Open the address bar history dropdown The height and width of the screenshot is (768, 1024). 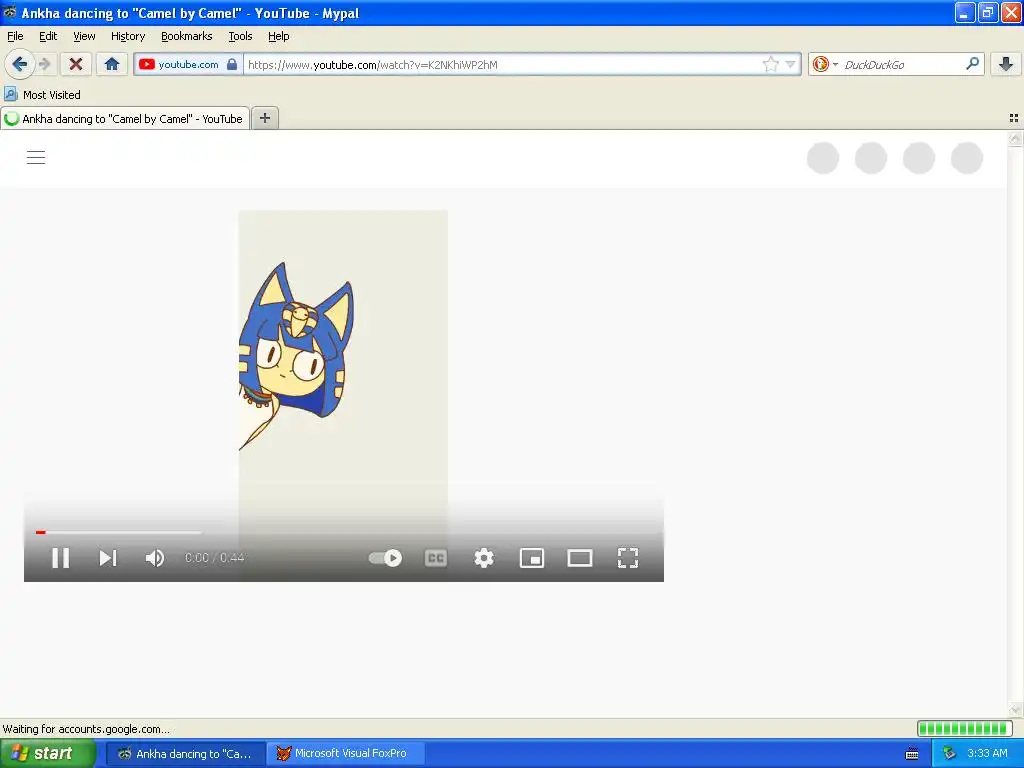point(790,64)
